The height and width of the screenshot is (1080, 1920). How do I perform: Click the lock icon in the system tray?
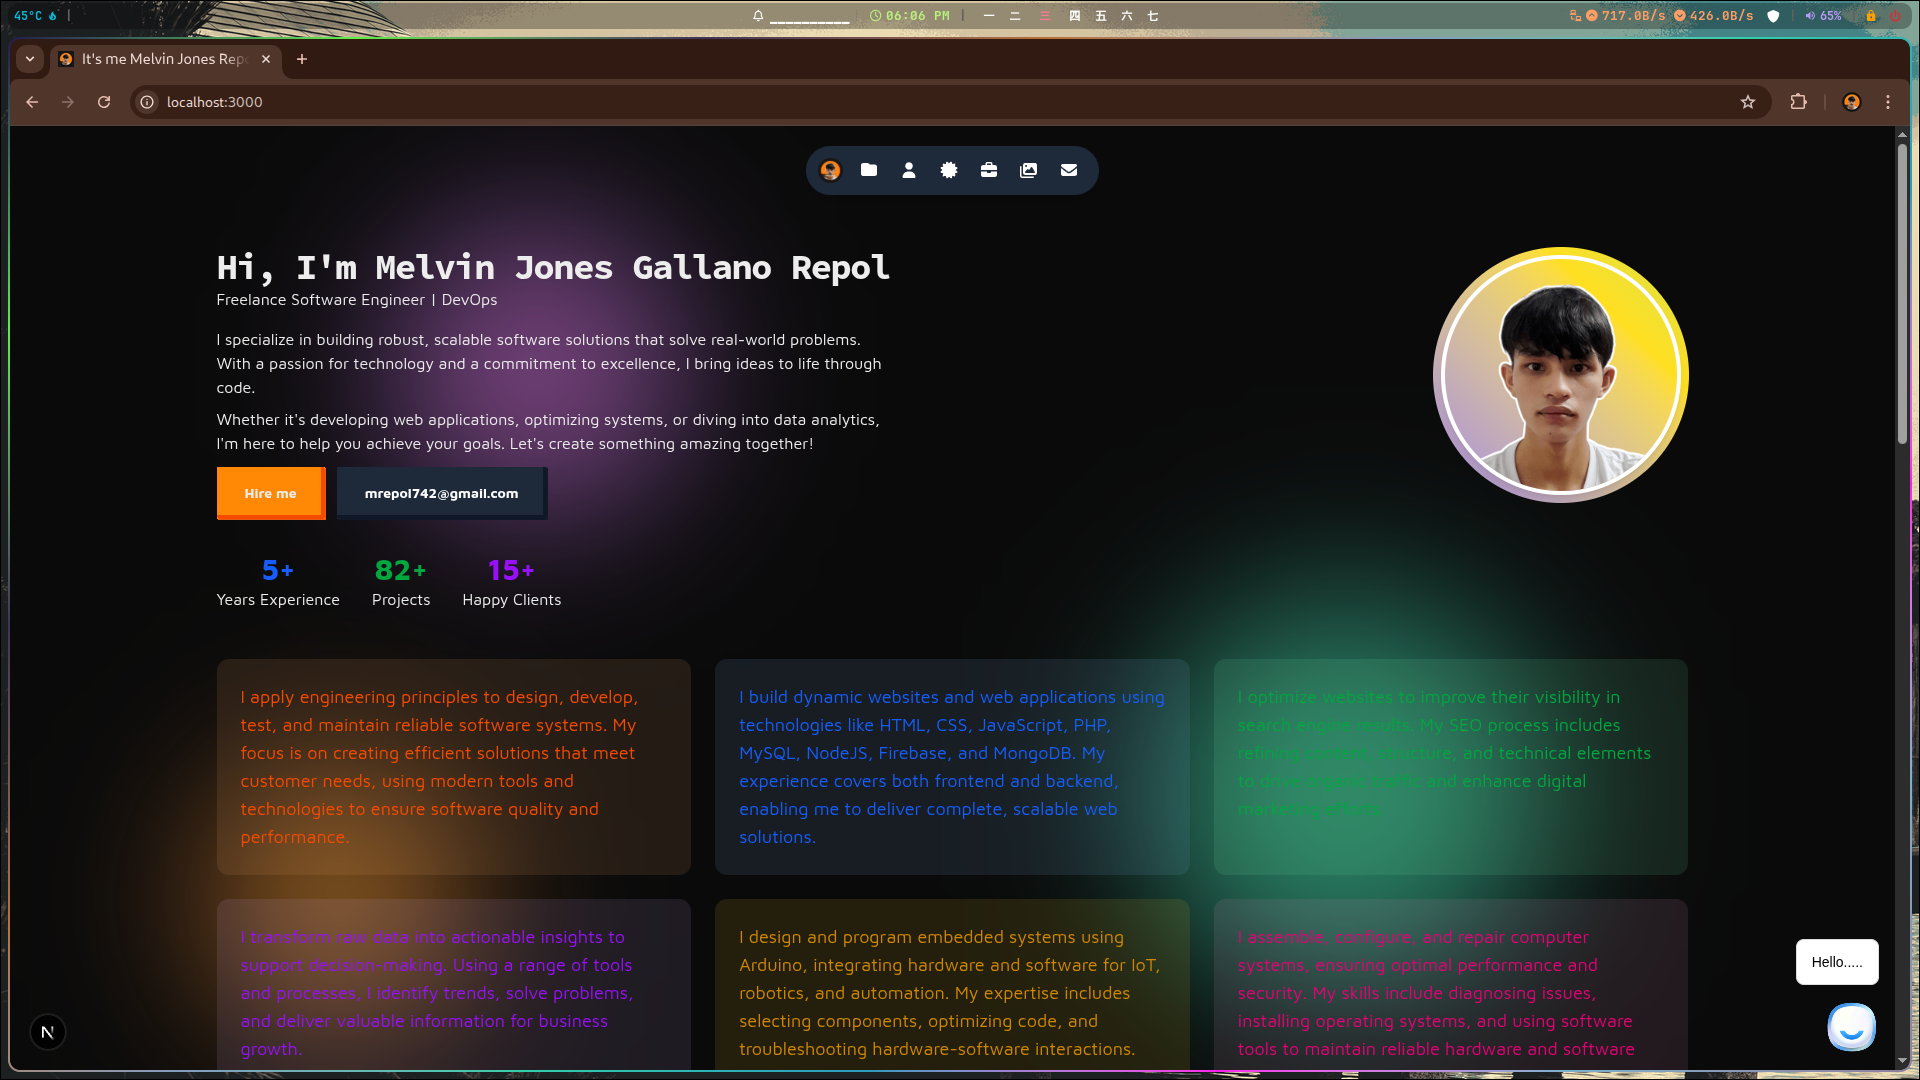[x=1871, y=15]
